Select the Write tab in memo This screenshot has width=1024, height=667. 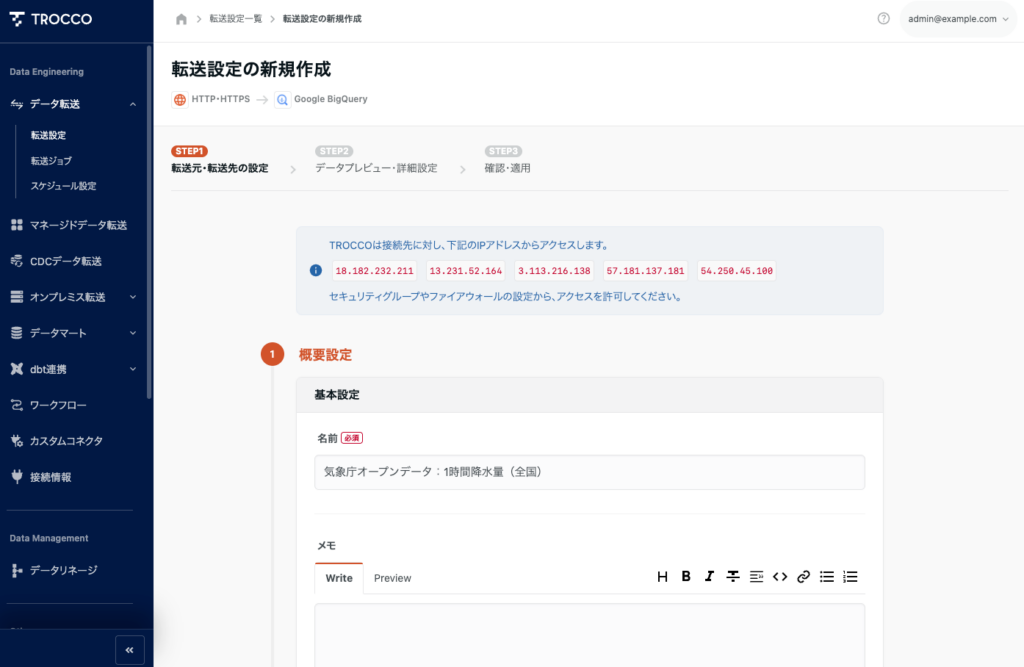tap(339, 578)
